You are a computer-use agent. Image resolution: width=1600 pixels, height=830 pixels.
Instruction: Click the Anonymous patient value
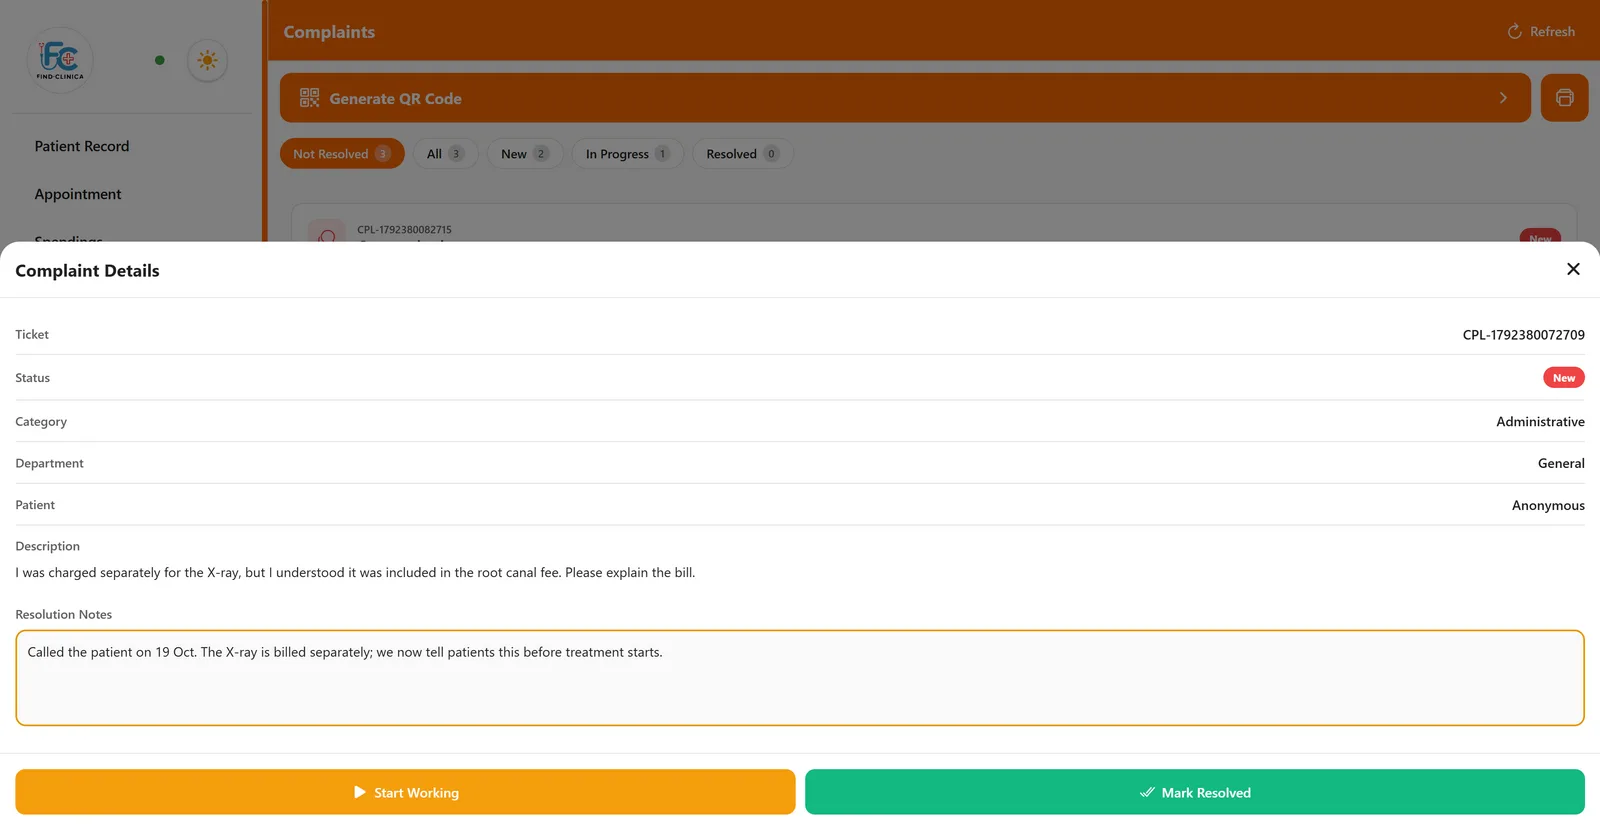coord(1548,506)
